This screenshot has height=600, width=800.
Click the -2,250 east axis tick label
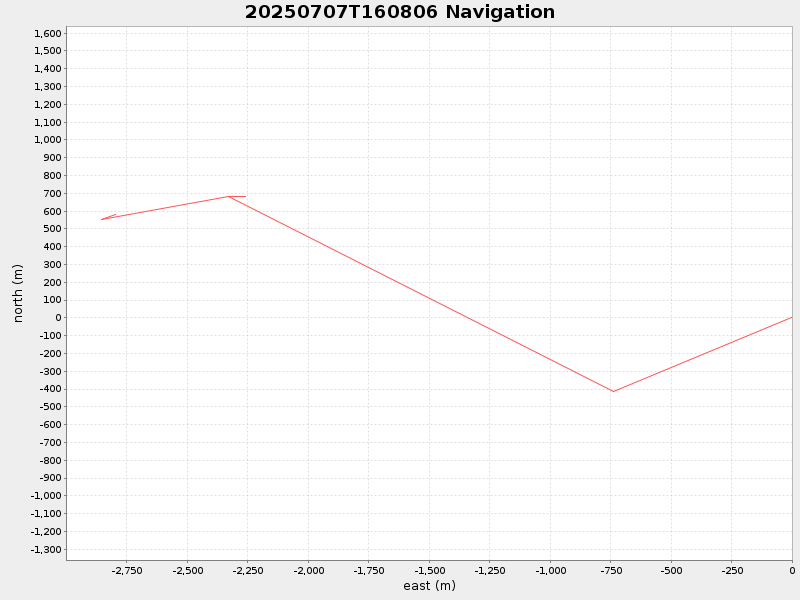pos(248,570)
